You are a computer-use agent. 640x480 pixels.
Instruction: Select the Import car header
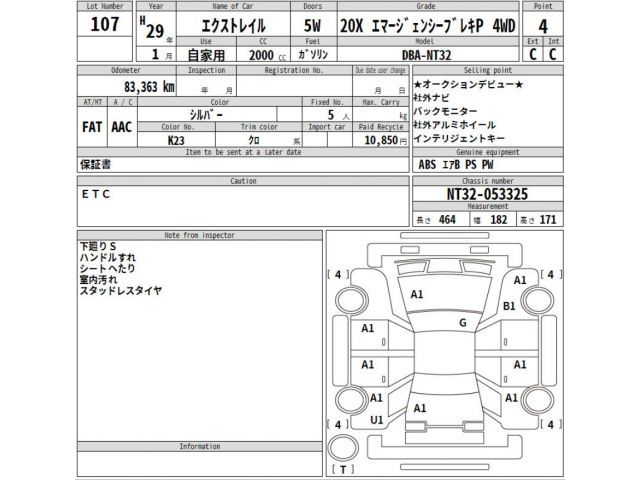coord(327,127)
